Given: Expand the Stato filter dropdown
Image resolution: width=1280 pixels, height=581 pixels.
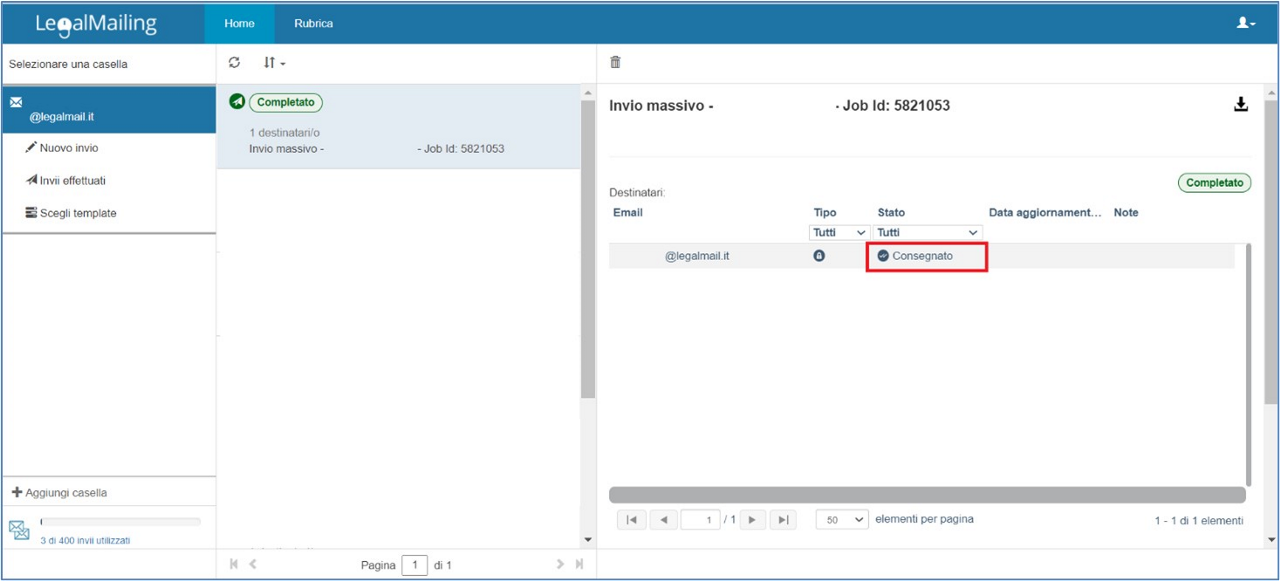Looking at the screenshot, I should coord(927,233).
